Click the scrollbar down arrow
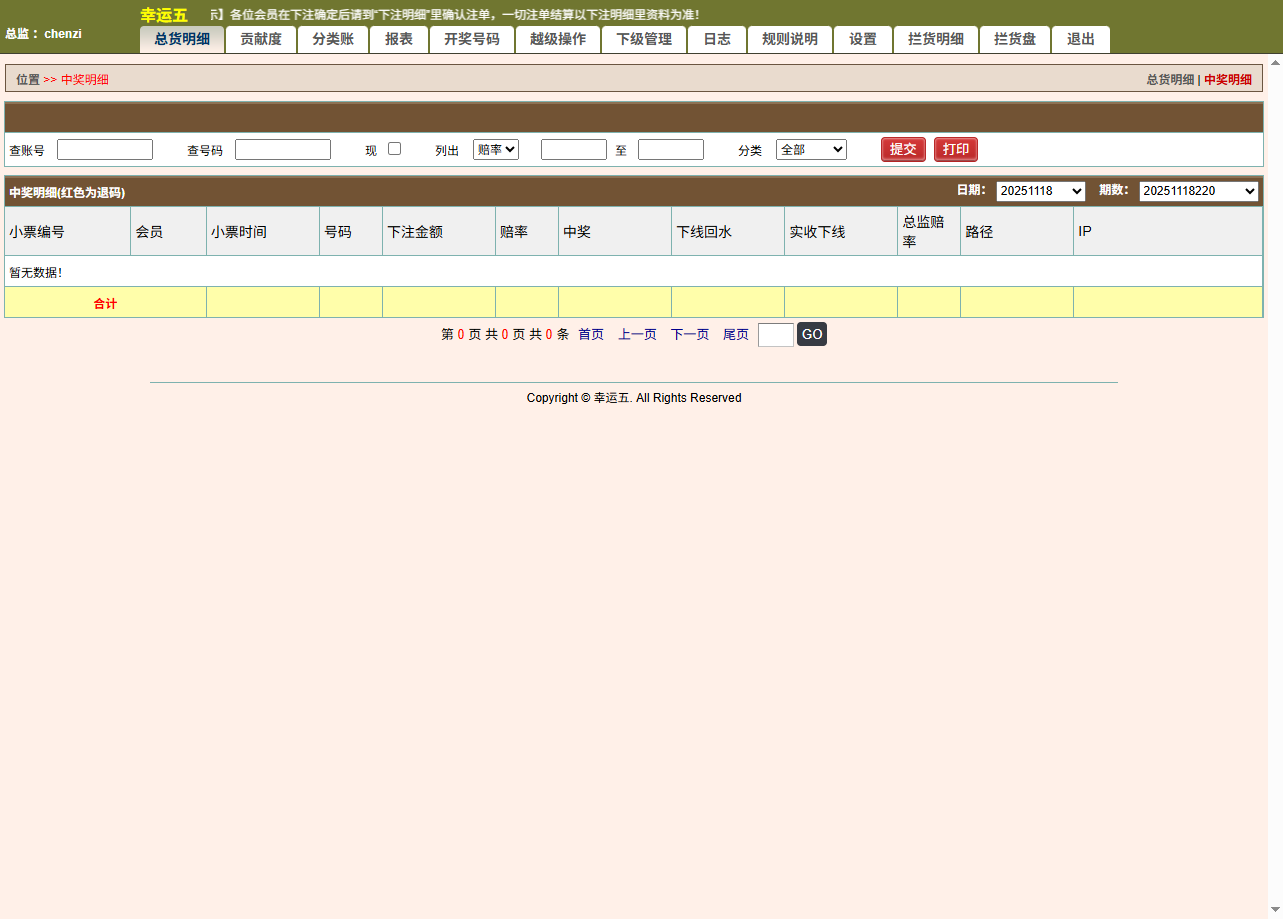This screenshot has width=1283, height=919. (x=1275, y=910)
